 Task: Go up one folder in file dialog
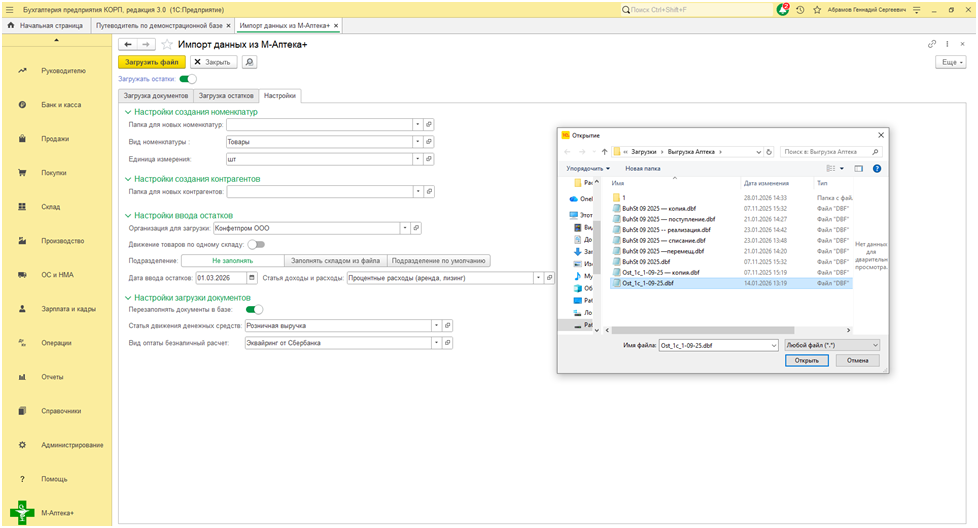pyautogui.click(x=603, y=151)
